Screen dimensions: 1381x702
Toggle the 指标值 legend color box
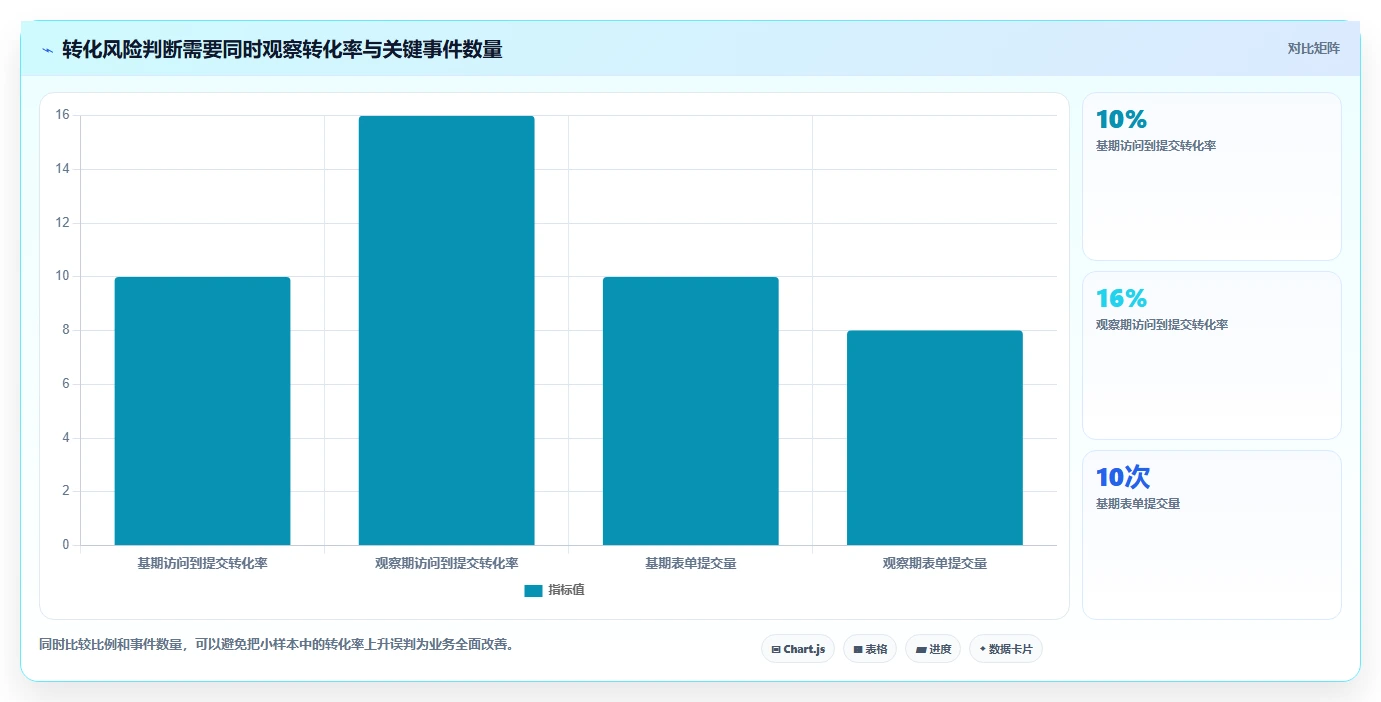coord(533,591)
